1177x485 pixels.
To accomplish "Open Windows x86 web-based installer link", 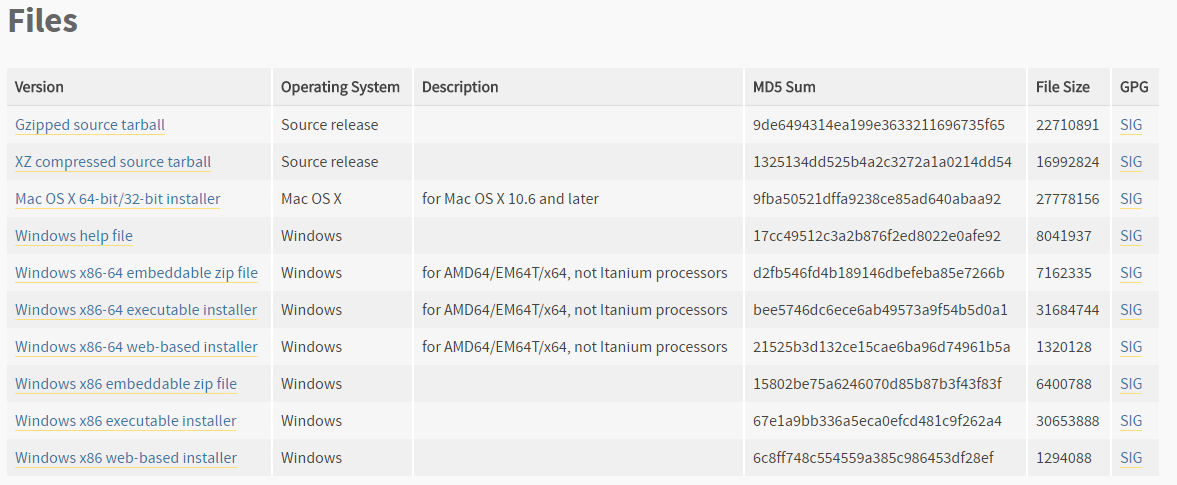I will [x=126, y=457].
